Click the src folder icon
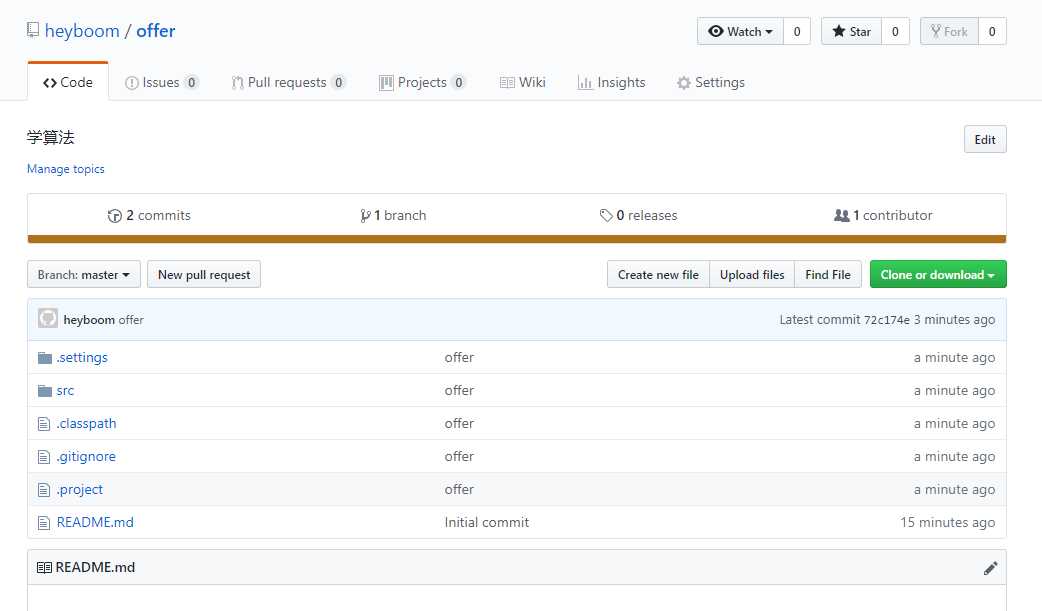Image resolution: width=1042 pixels, height=611 pixels. click(x=45, y=391)
